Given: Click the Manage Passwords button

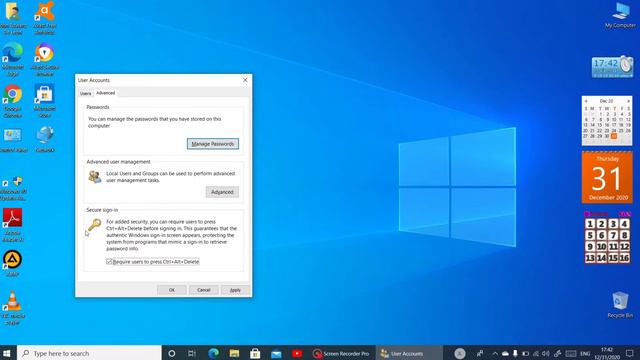Looking at the screenshot, I should 213,144.
